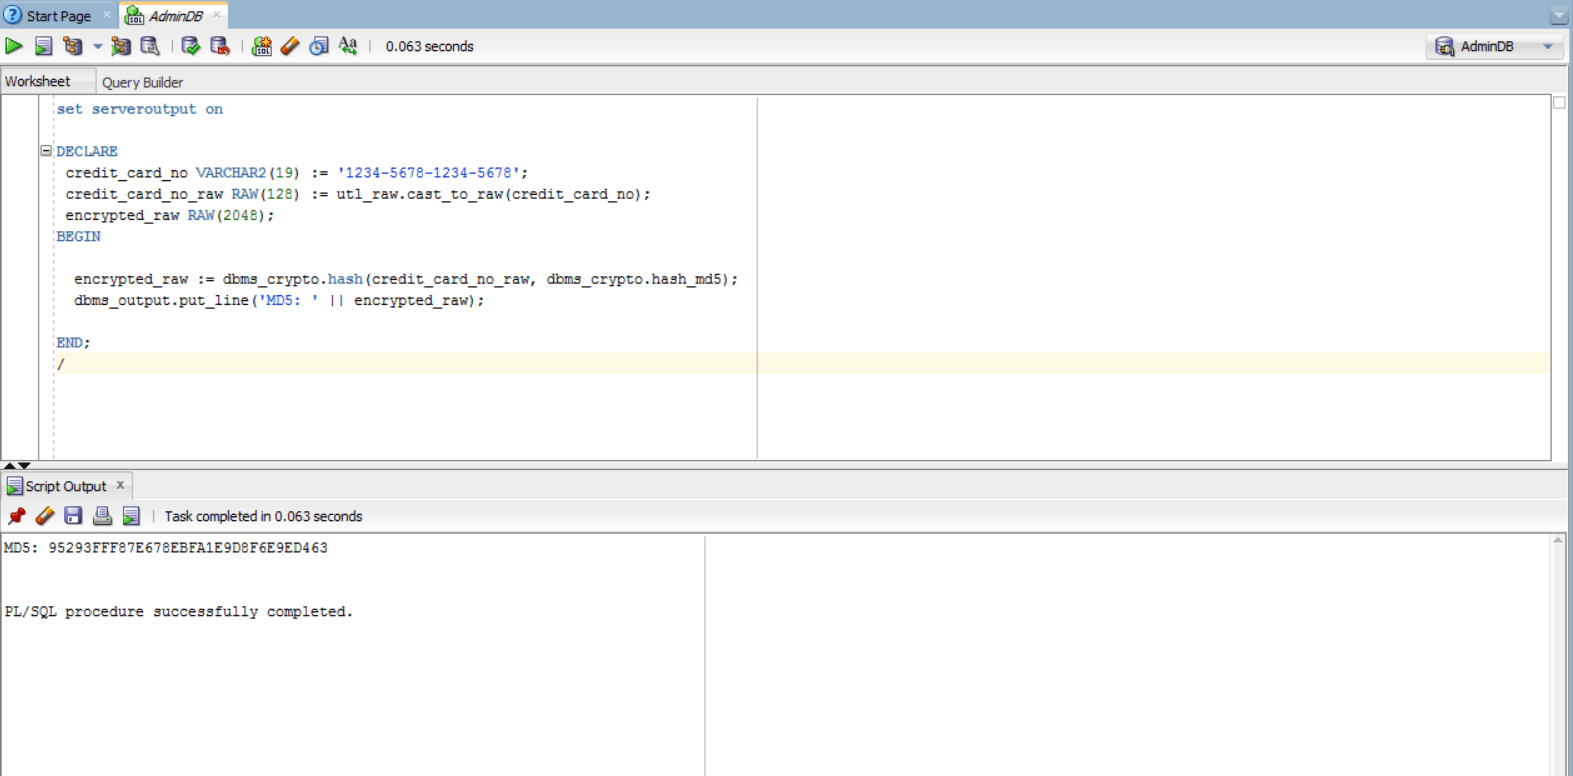
Task: Commit changes with green check database icon
Action: click(x=190, y=46)
